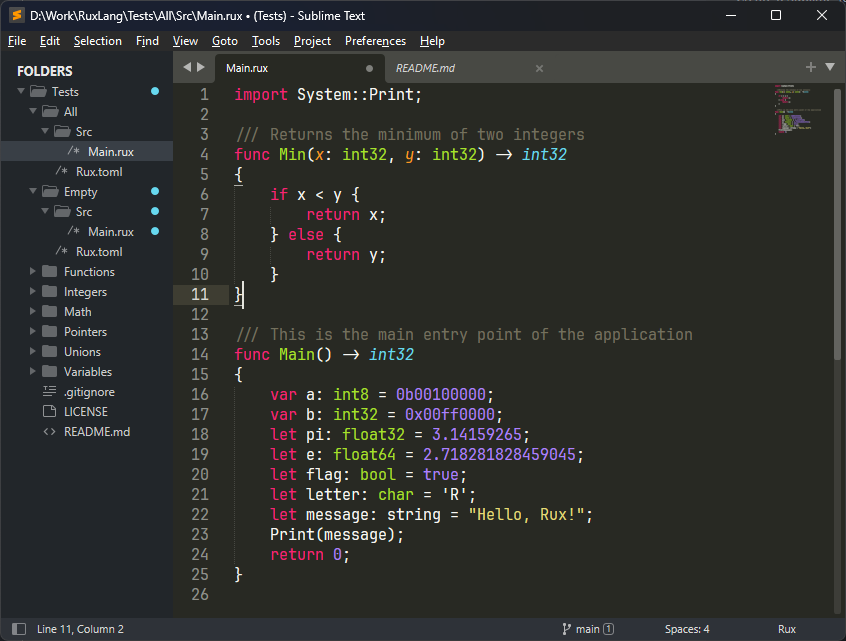
Task: Collapse the Tests folder arrow
Action: pyautogui.click(x=21, y=91)
